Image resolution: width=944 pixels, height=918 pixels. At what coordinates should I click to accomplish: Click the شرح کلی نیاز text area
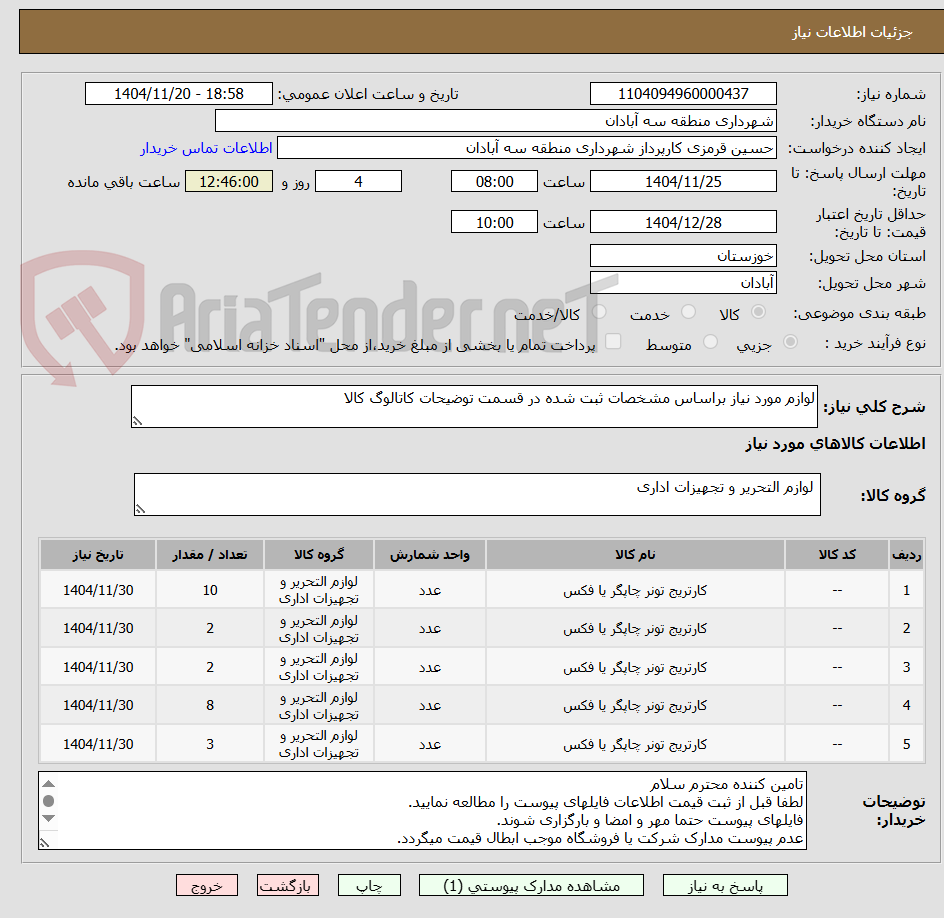[x=474, y=406]
